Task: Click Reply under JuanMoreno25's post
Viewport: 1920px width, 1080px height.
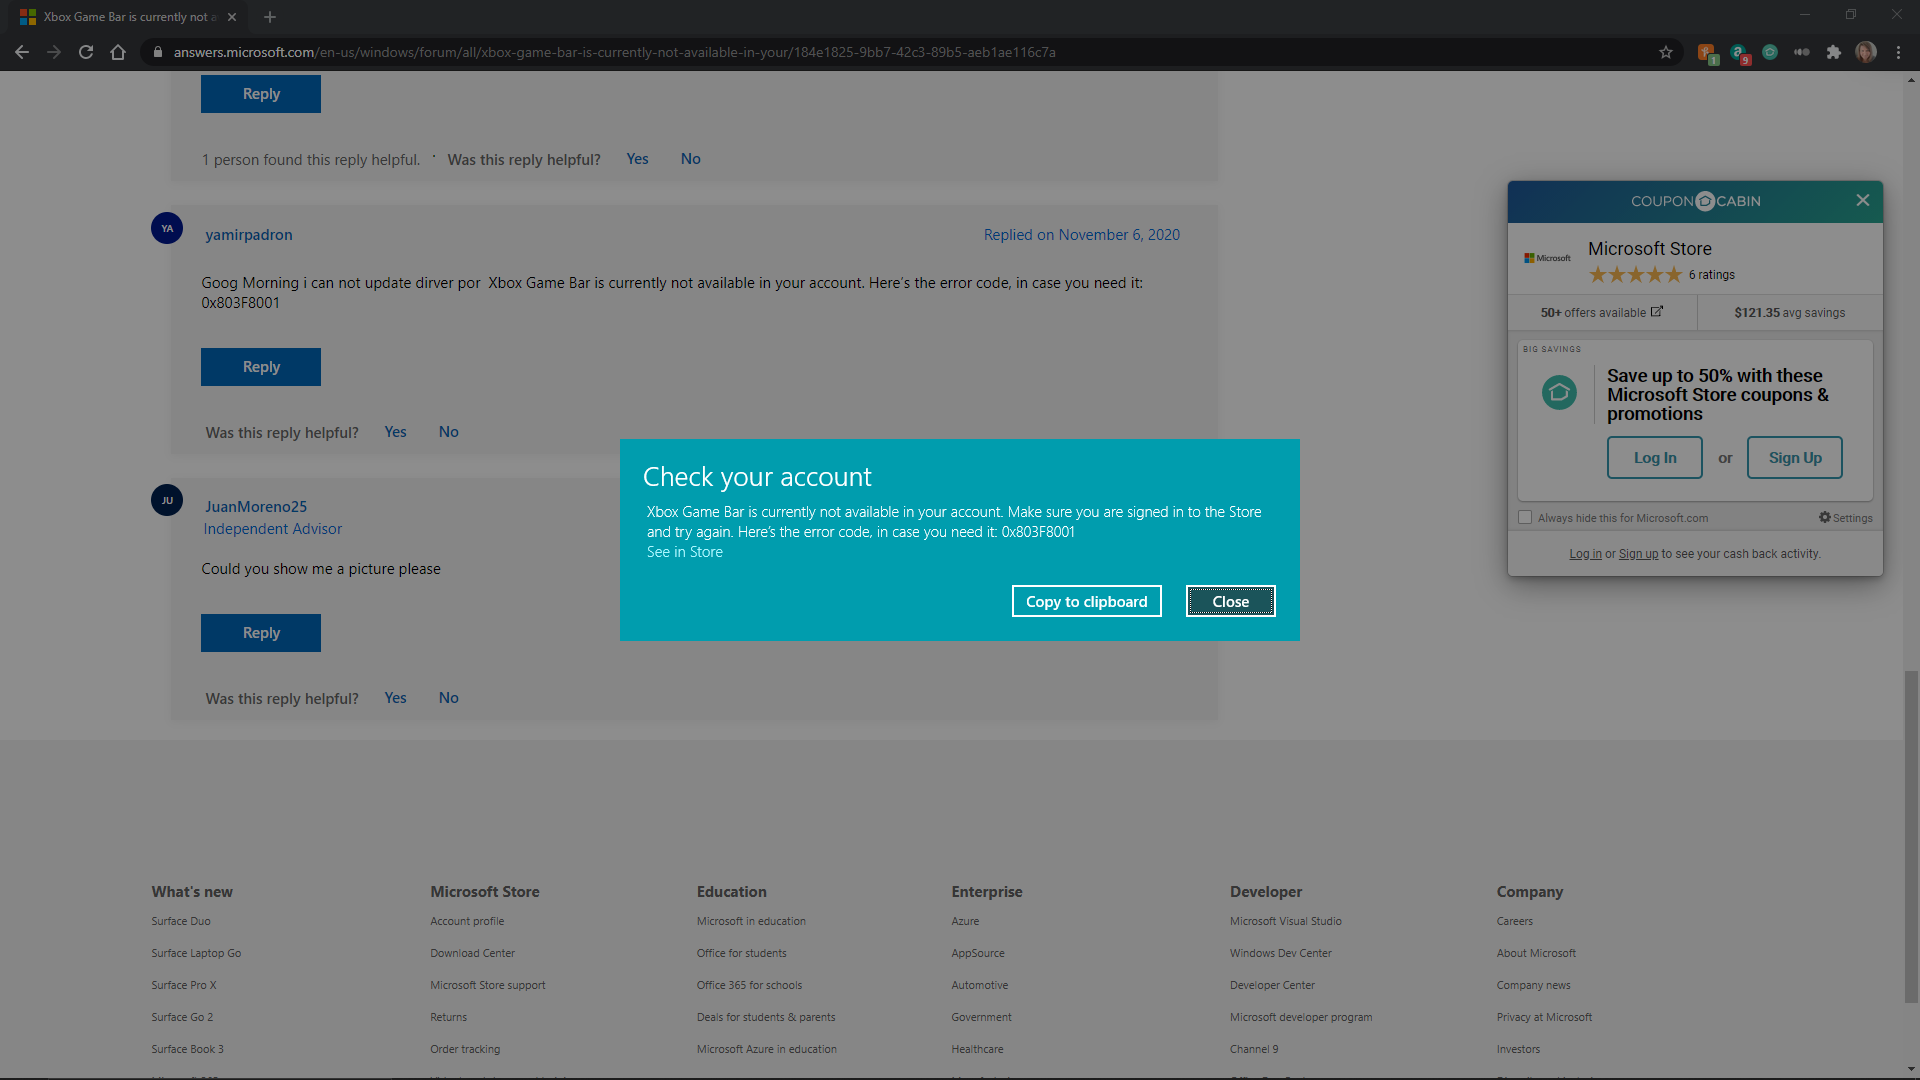Action: [261, 633]
